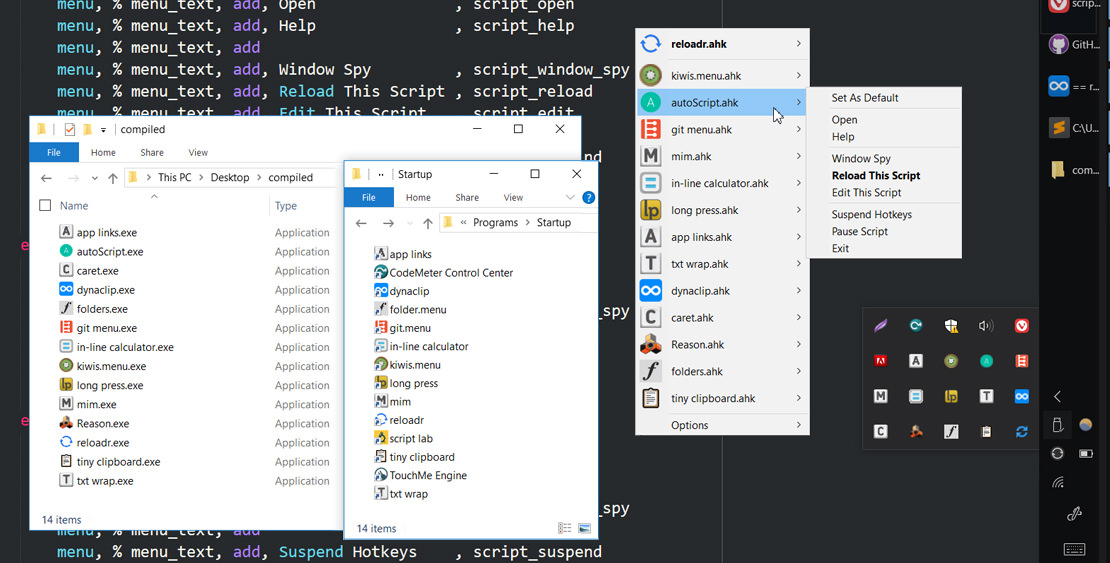Image resolution: width=1110 pixels, height=563 pixels.
Task: Tick the select-all checkbox beside the Name column
Action: 45,206
